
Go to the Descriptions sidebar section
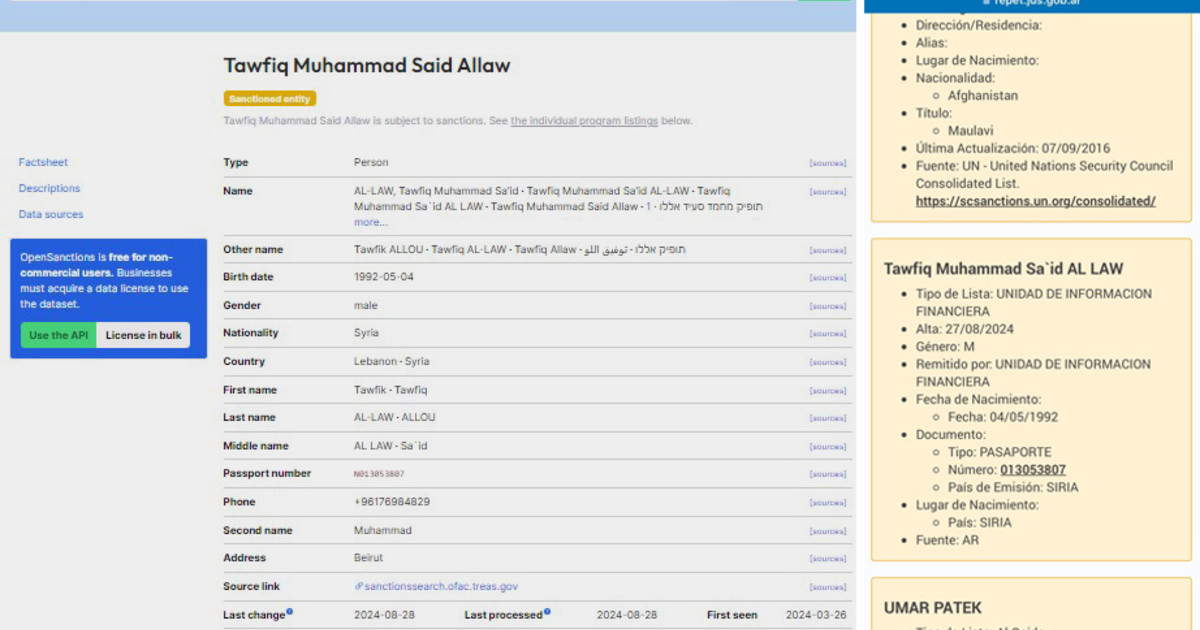49,188
